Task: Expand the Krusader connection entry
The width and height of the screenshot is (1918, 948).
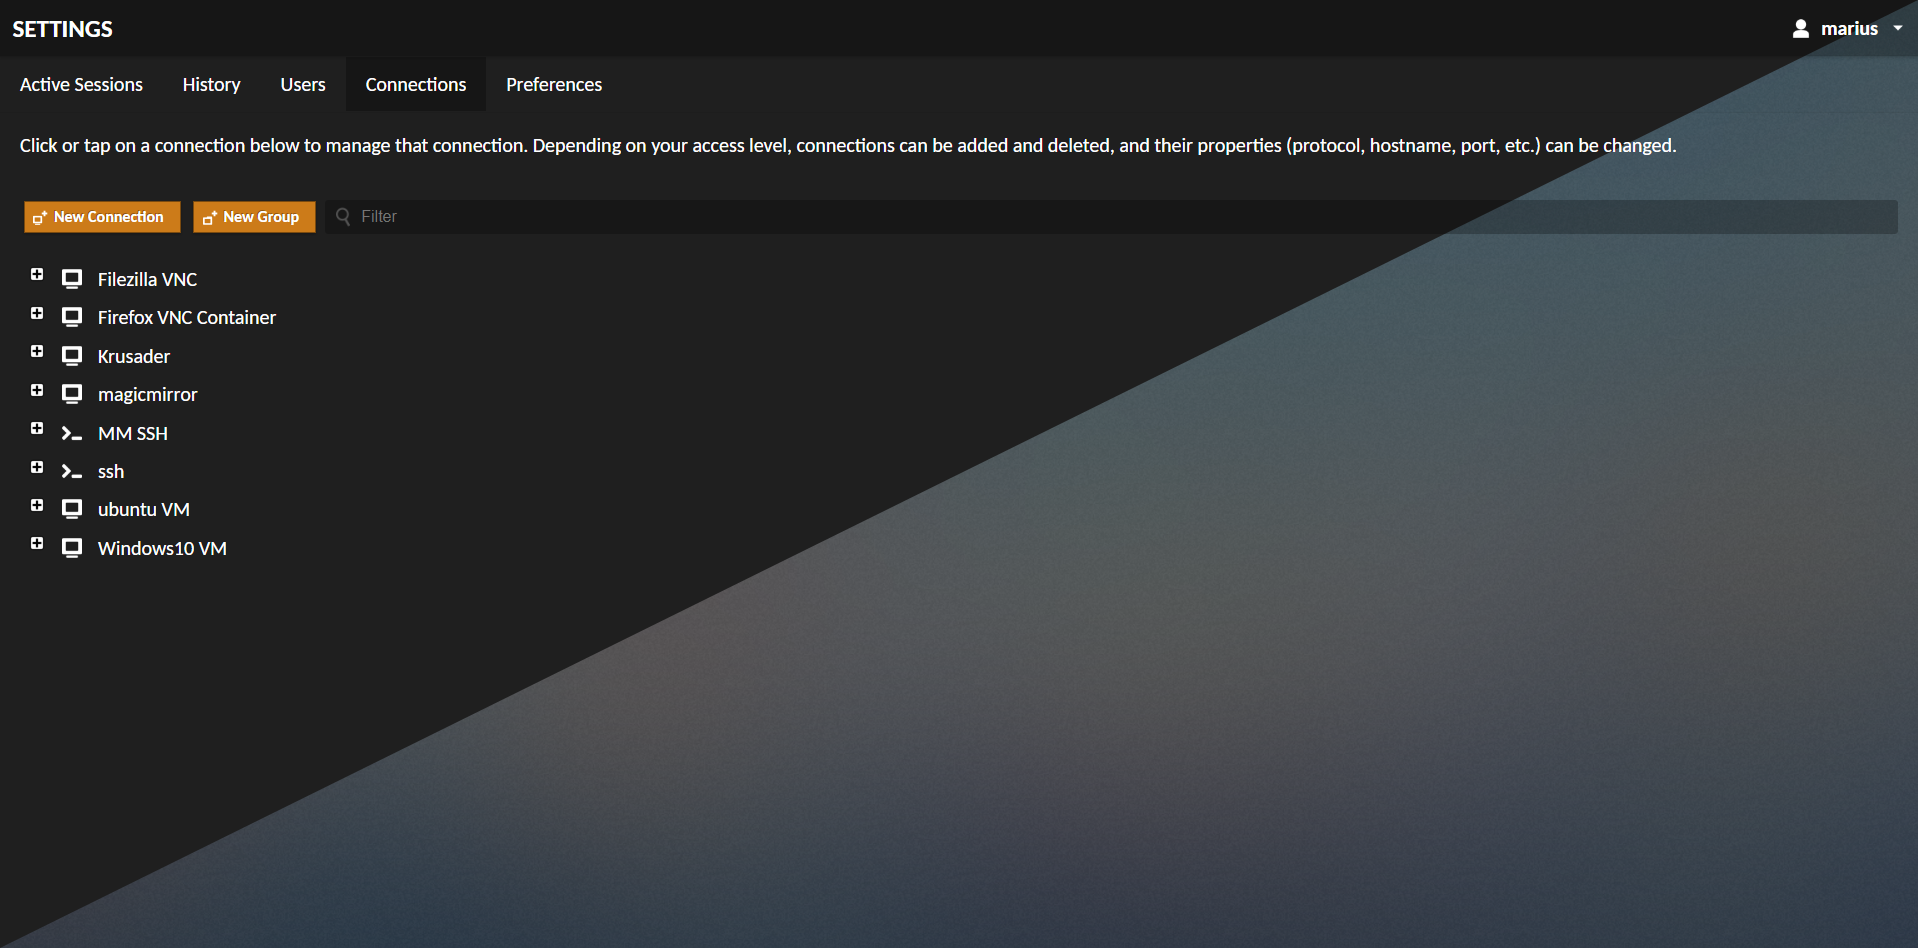Action: [37, 352]
